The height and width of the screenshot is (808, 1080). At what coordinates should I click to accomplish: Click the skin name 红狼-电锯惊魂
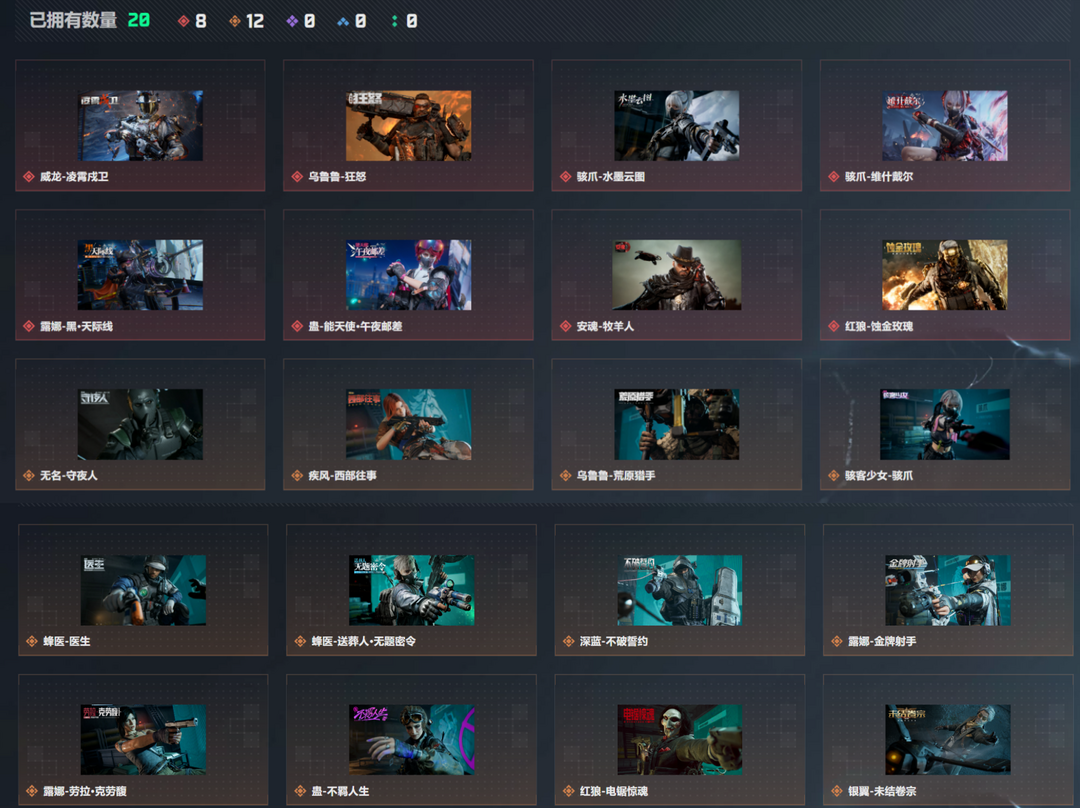click(x=614, y=791)
